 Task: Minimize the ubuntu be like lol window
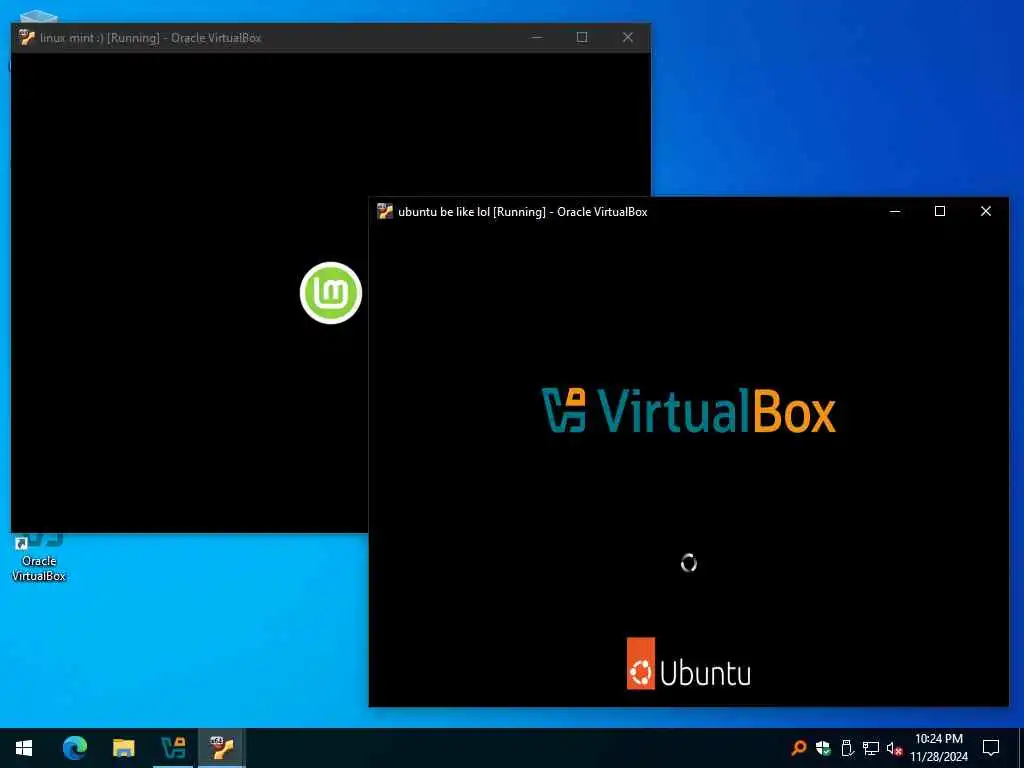pos(895,211)
